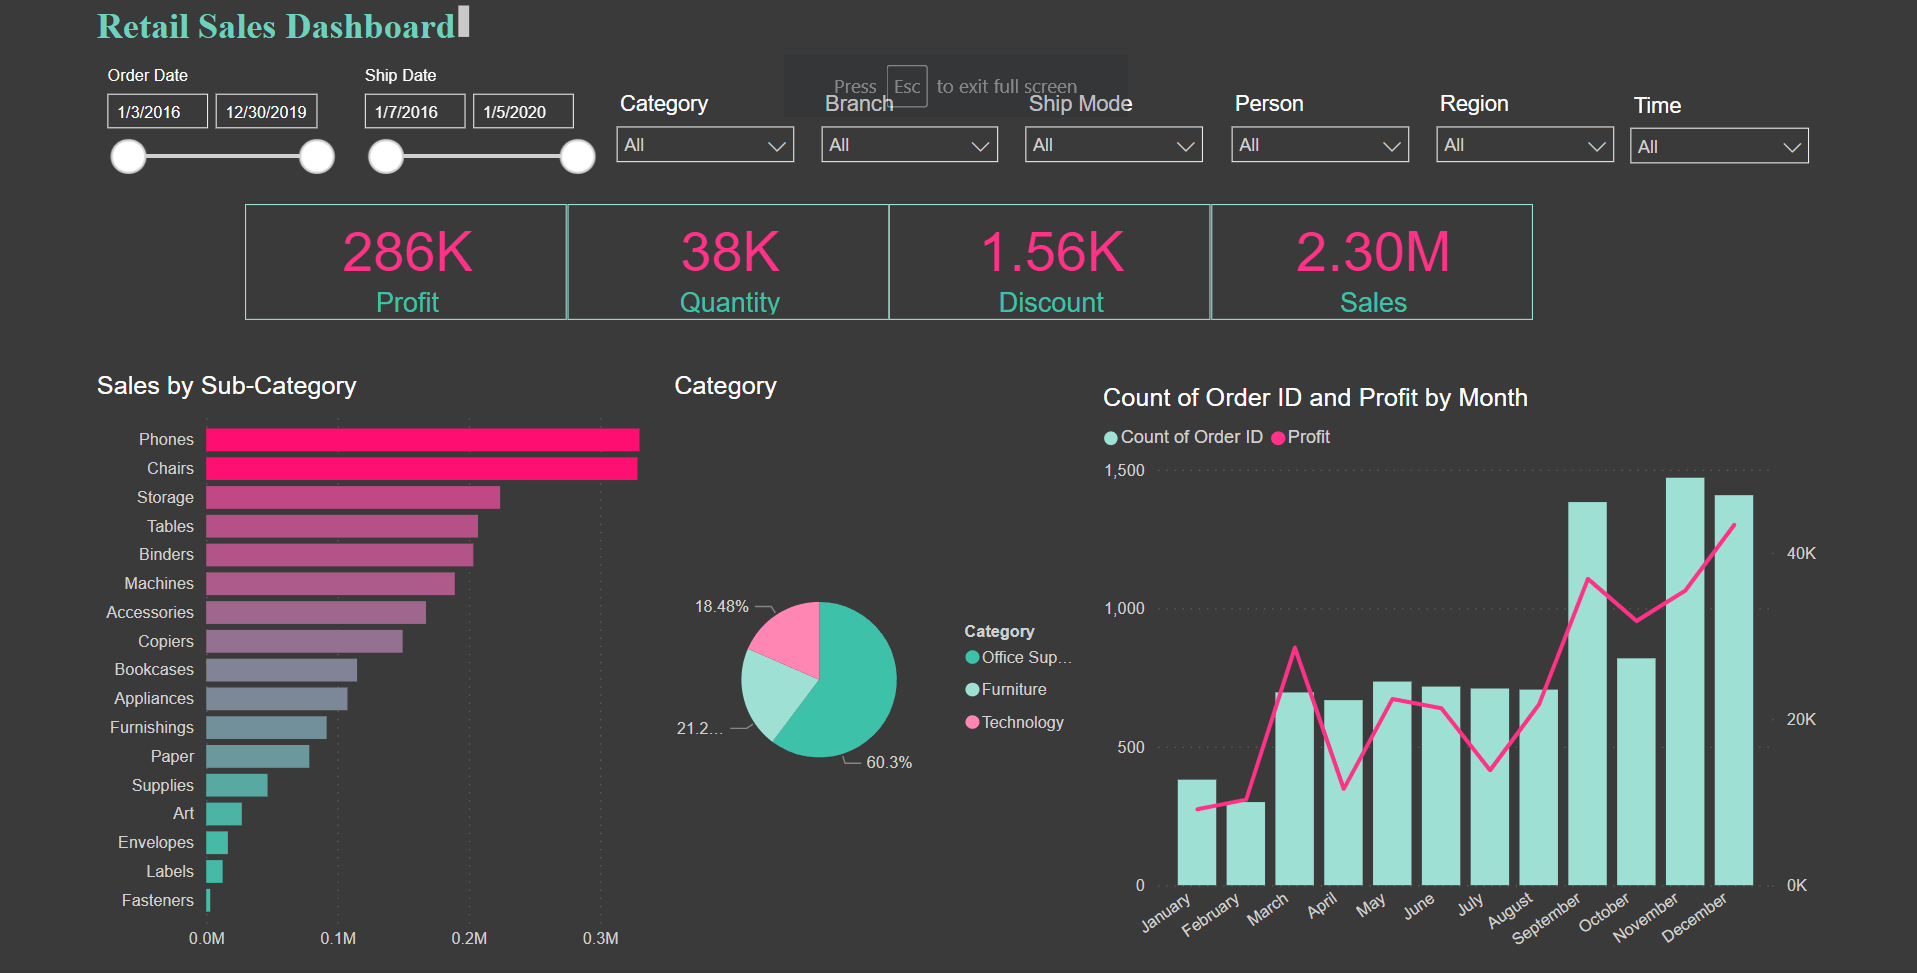This screenshot has width=1917, height=973.
Task: Select the Technology legend marker
Action: click(x=972, y=722)
